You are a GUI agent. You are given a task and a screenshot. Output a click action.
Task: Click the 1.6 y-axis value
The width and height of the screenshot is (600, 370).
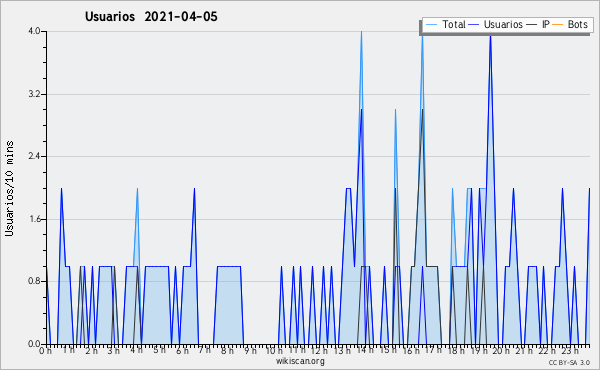pyautogui.click(x=34, y=219)
